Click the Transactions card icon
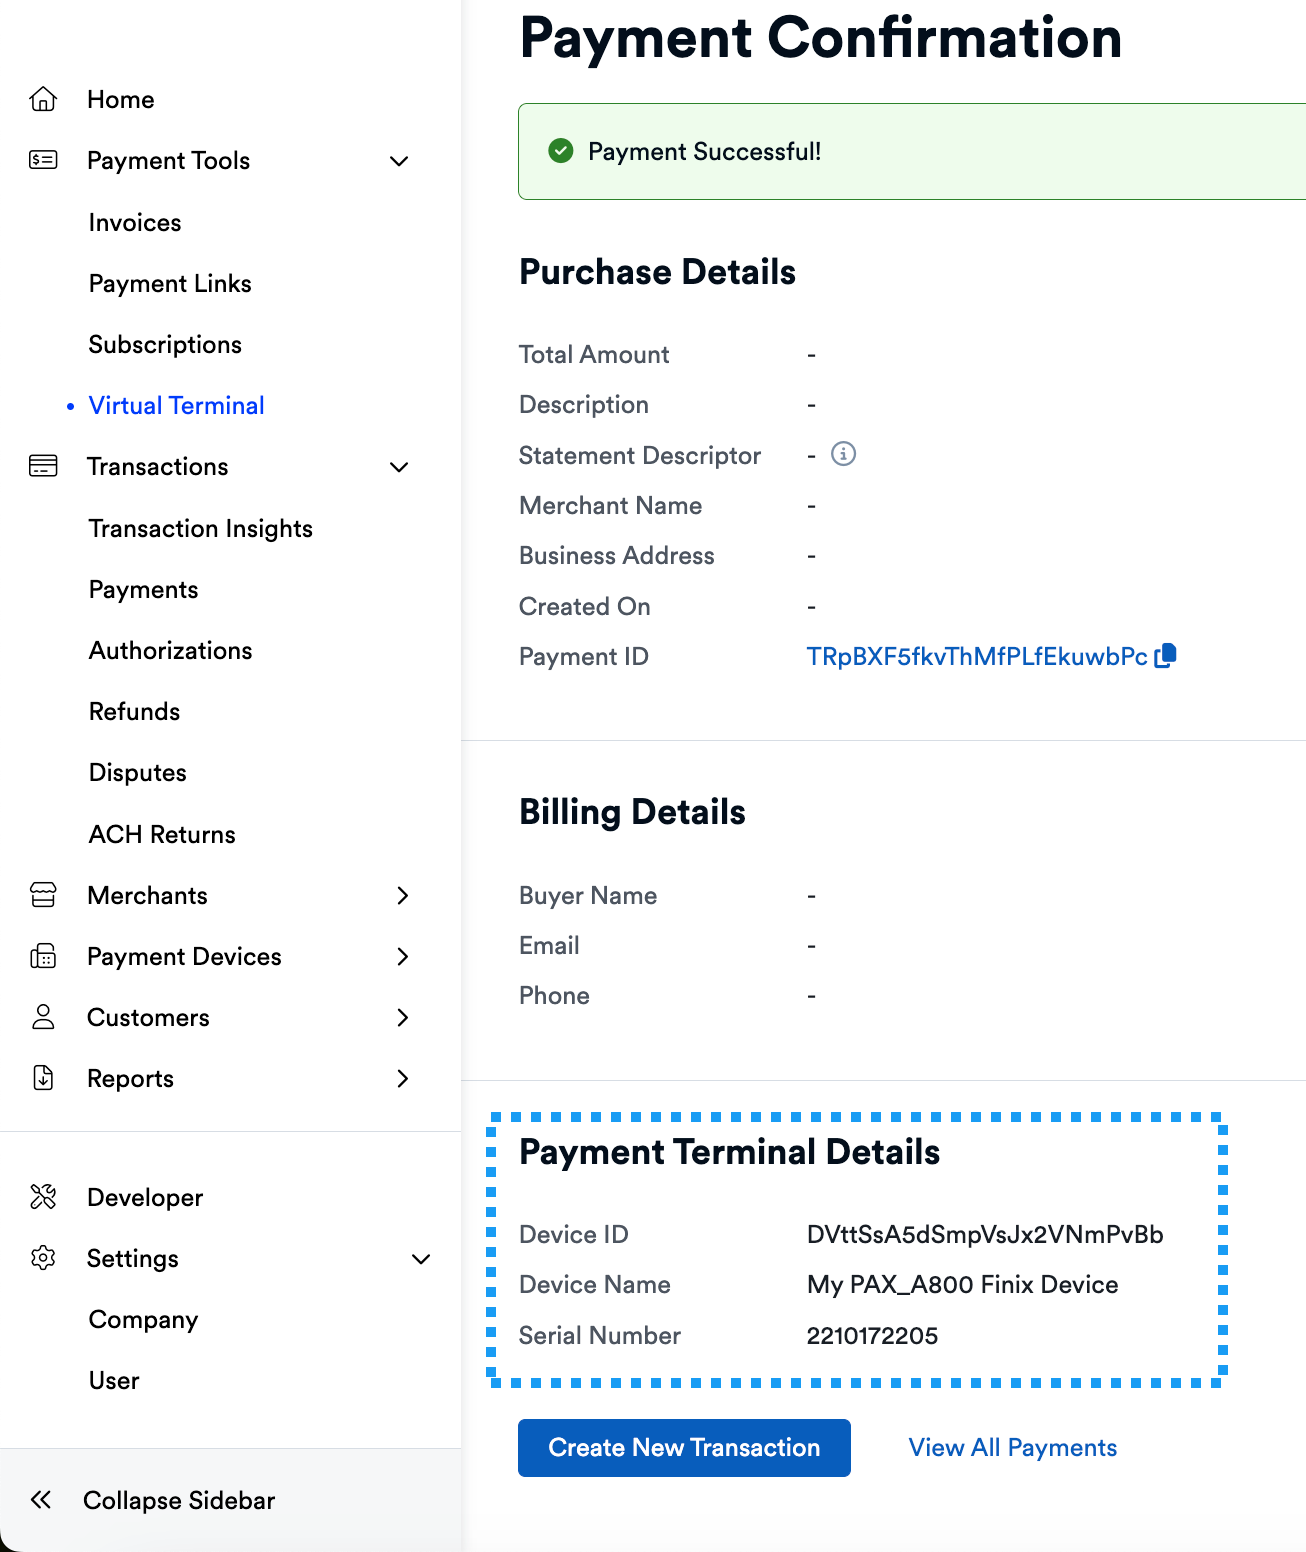 [x=43, y=466]
